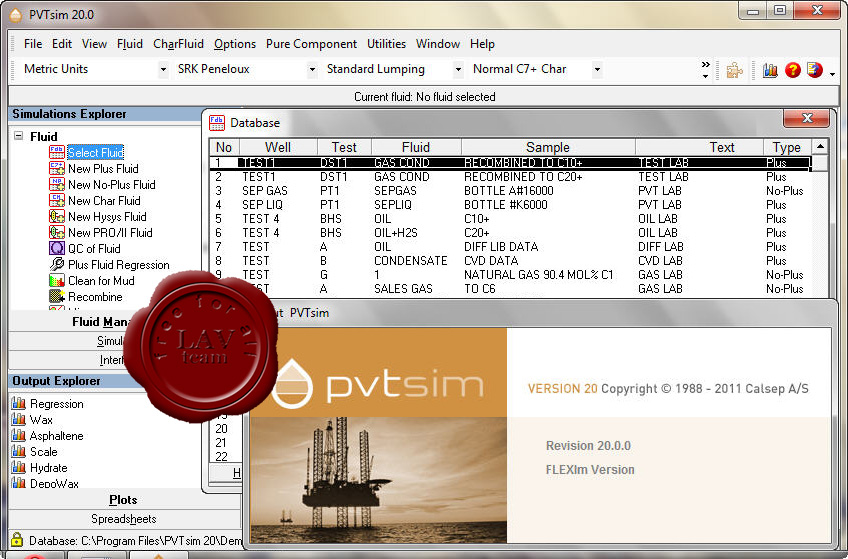Viewport: 848px width, 559px height.
Task: Close the Database window
Action: 806,118
